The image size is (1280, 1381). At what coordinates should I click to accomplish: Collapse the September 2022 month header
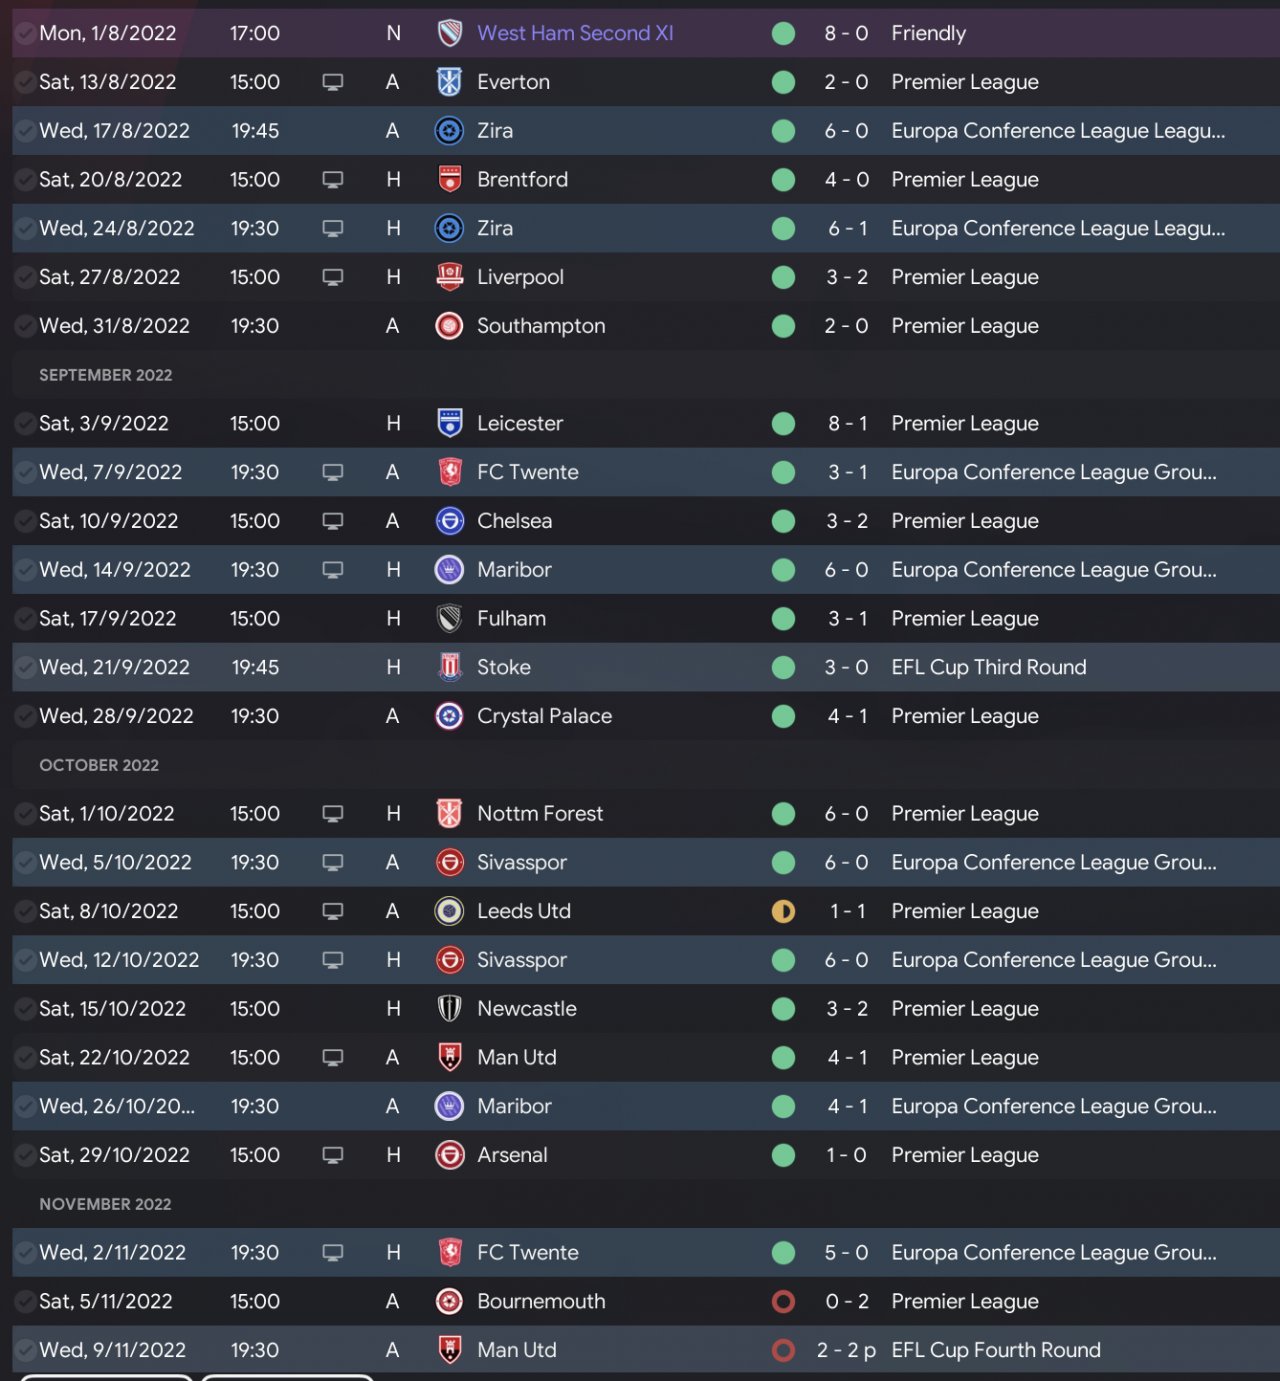point(106,375)
